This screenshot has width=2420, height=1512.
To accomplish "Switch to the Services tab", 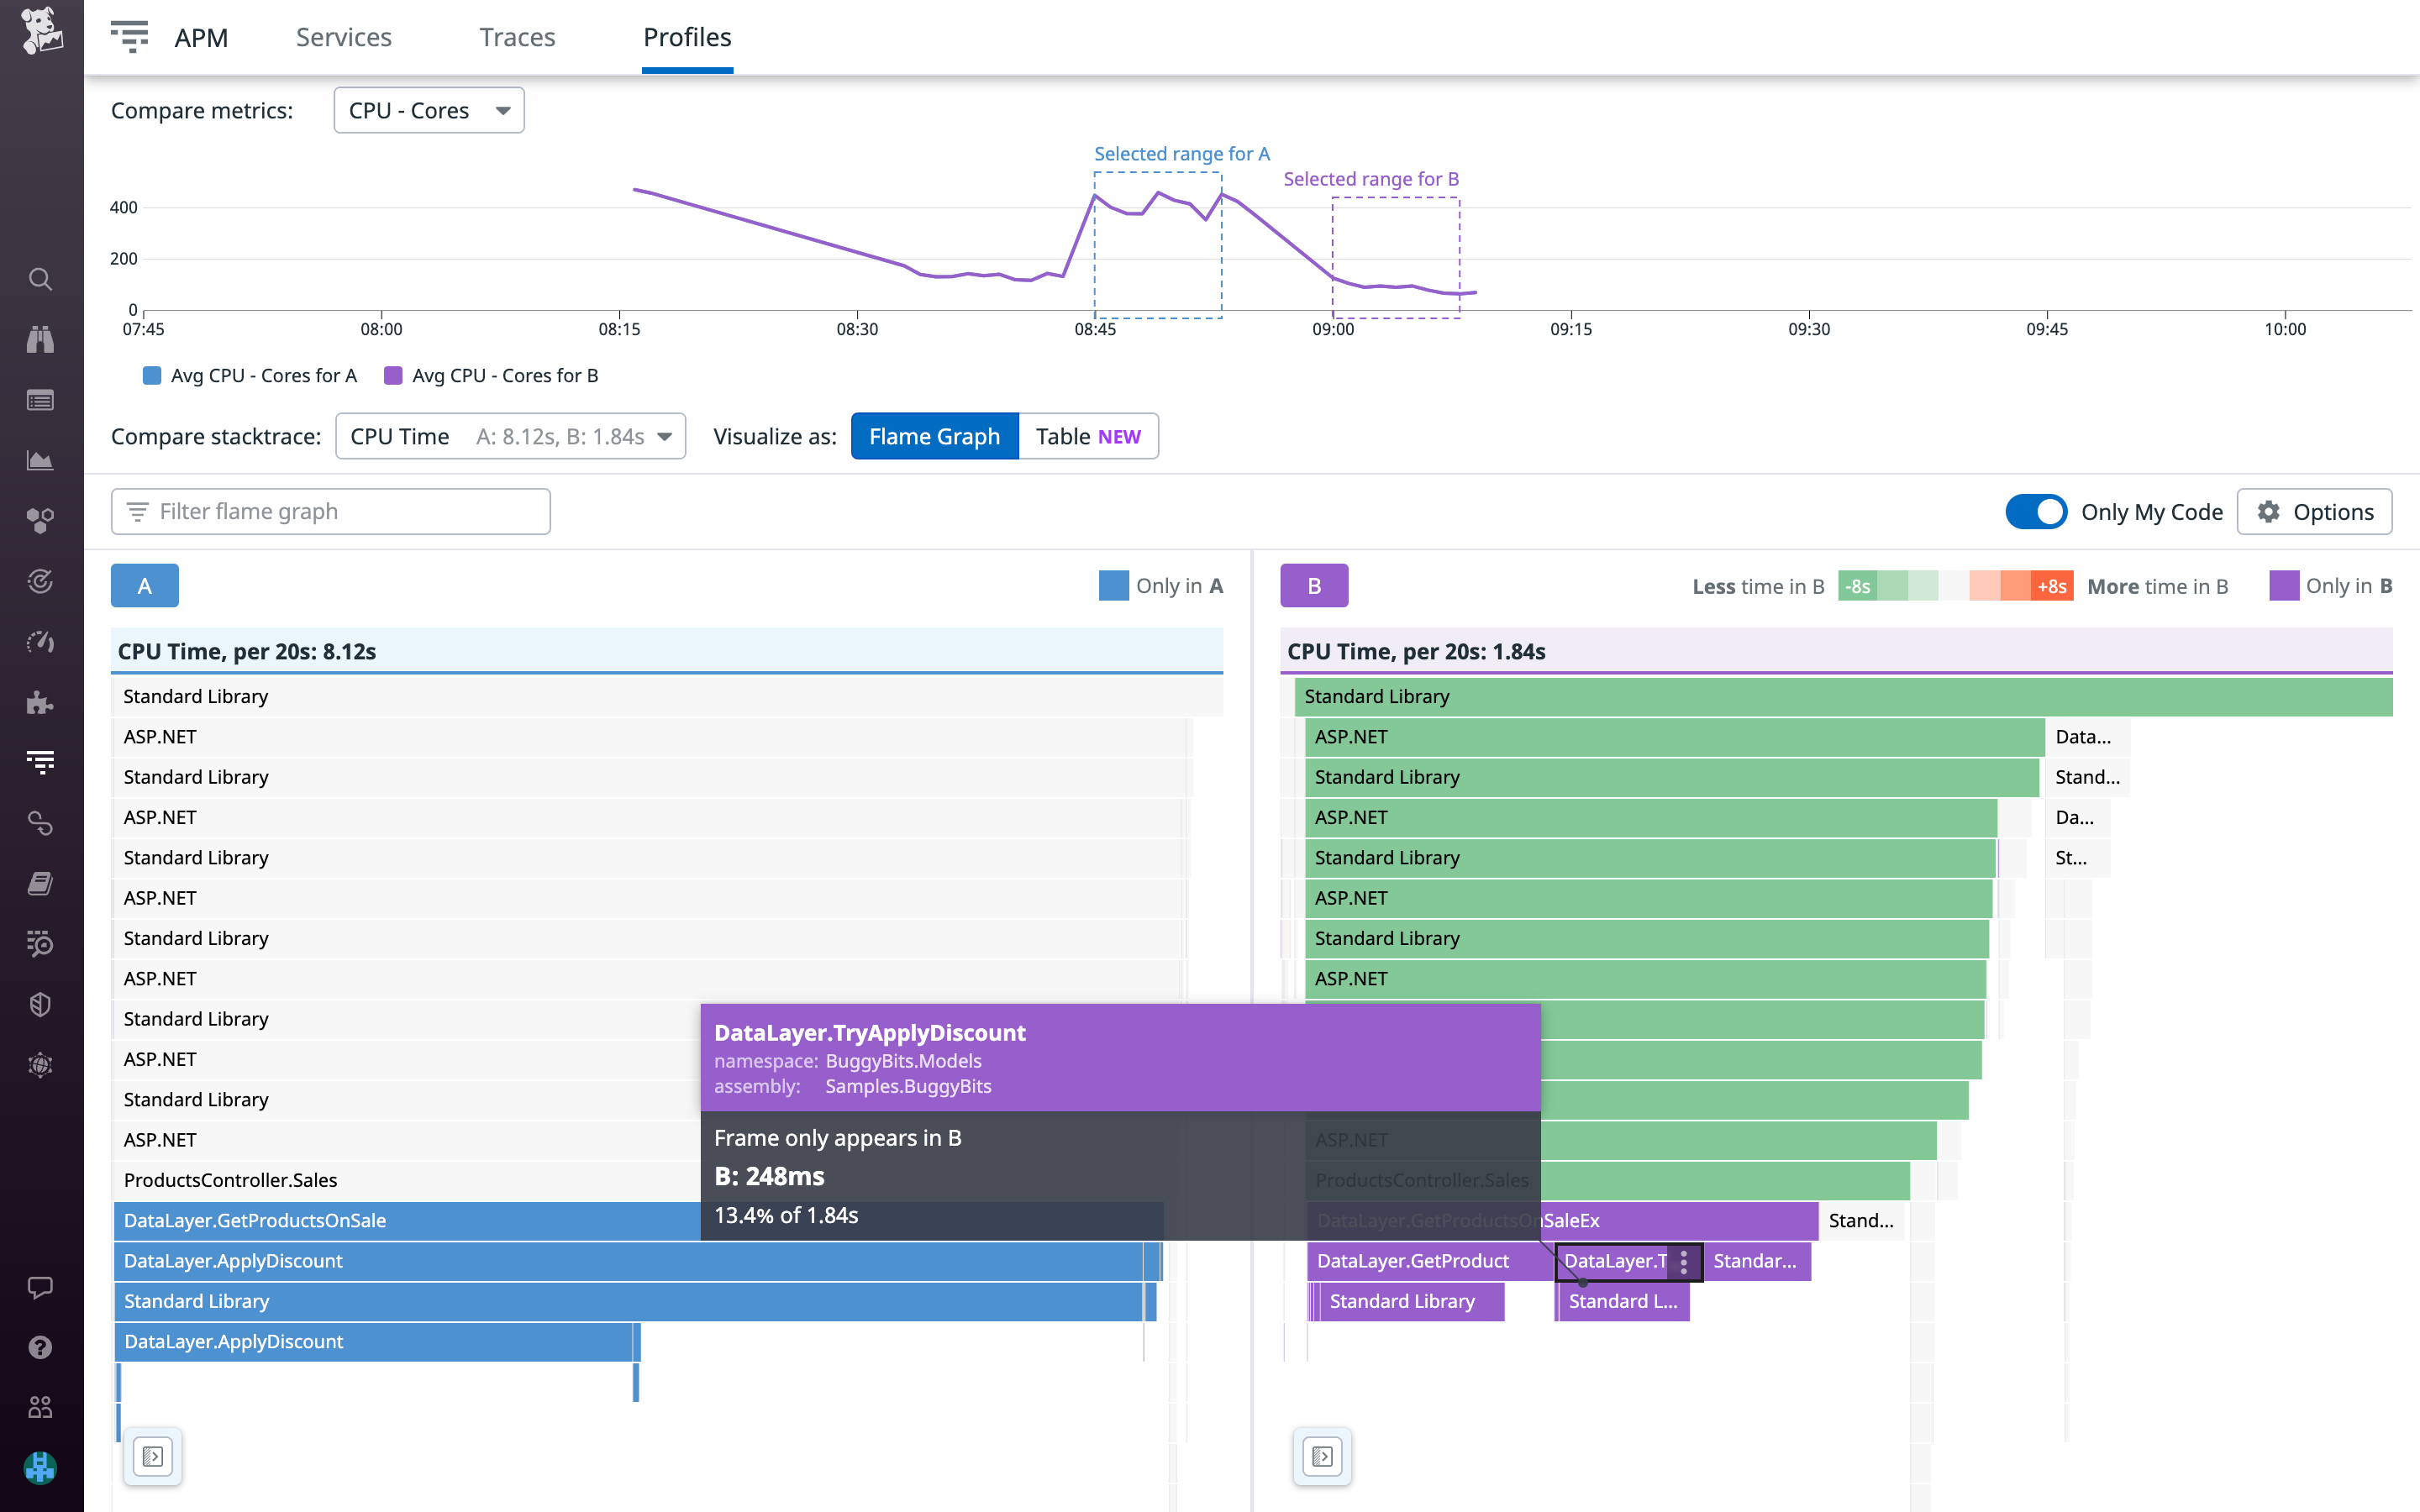I will (x=342, y=37).
